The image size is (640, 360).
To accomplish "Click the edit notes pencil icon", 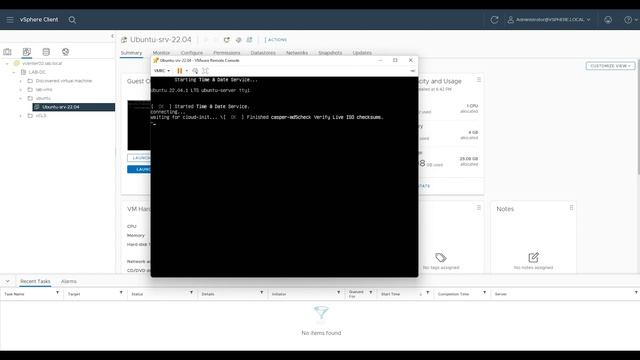I will pos(533,257).
